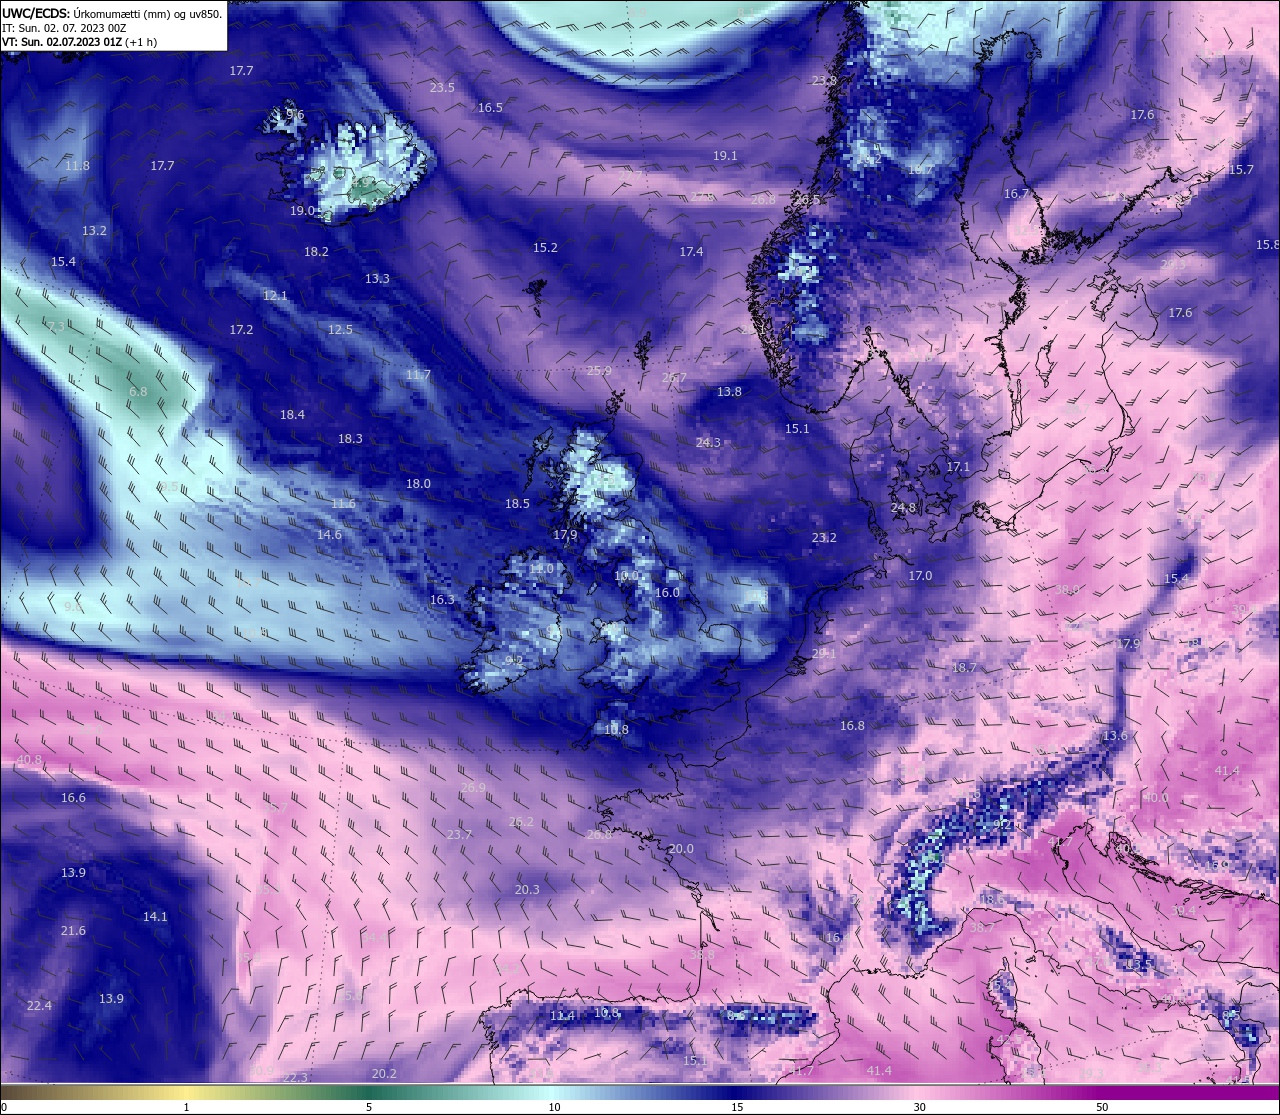Click the map value '12.5'
Image resolution: width=1280 pixels, height=1115 pixels.
340,330
